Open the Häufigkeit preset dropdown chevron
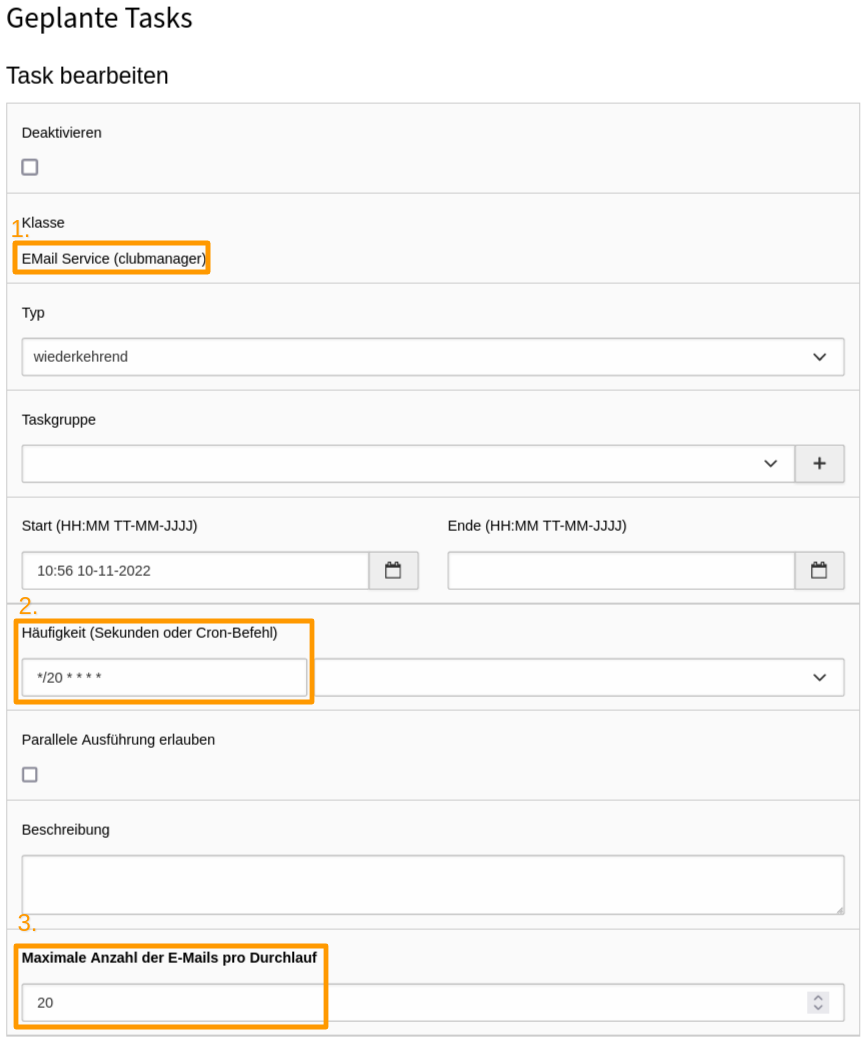This screenshot has height=1041, width=865. [x=822, y=677]
